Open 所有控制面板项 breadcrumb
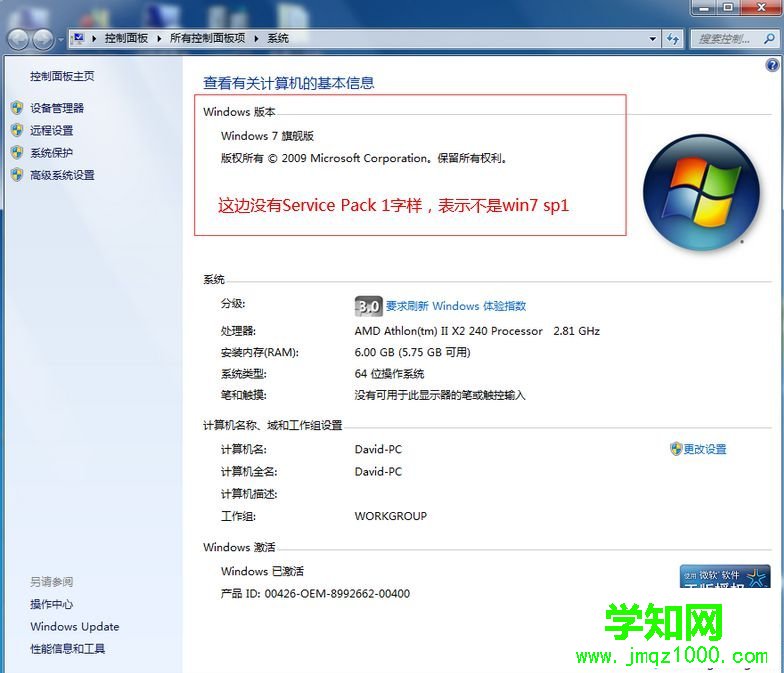Screen dimensions: 784x673 coord(208,38)
